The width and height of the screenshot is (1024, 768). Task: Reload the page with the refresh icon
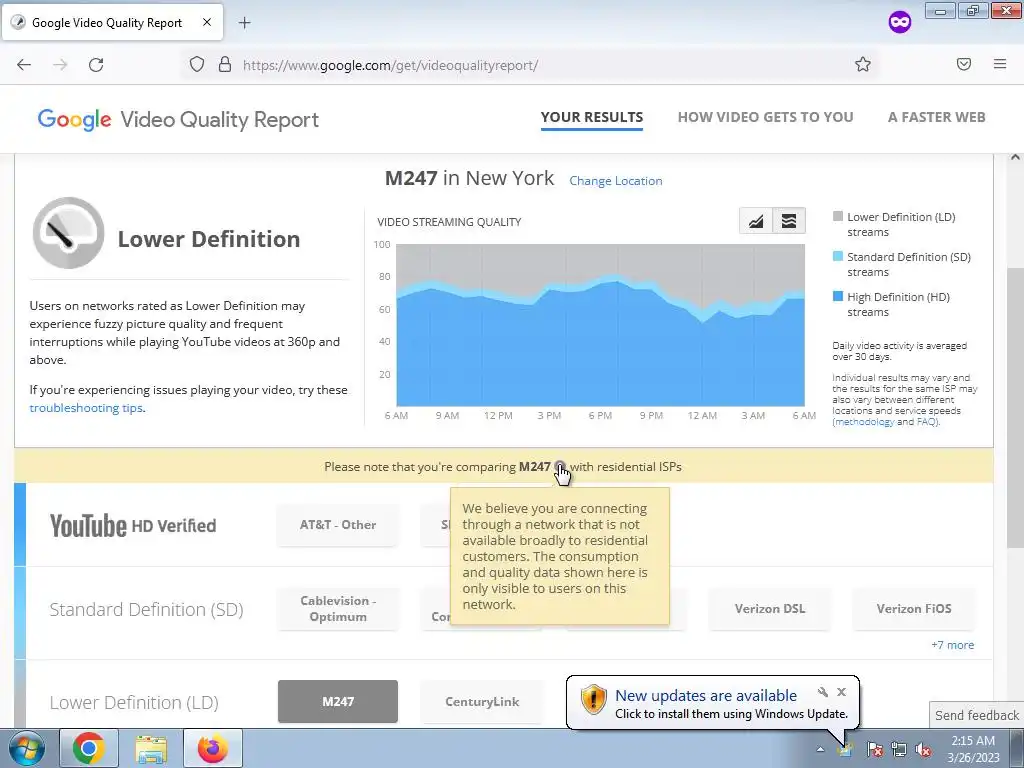click(96, 65)
